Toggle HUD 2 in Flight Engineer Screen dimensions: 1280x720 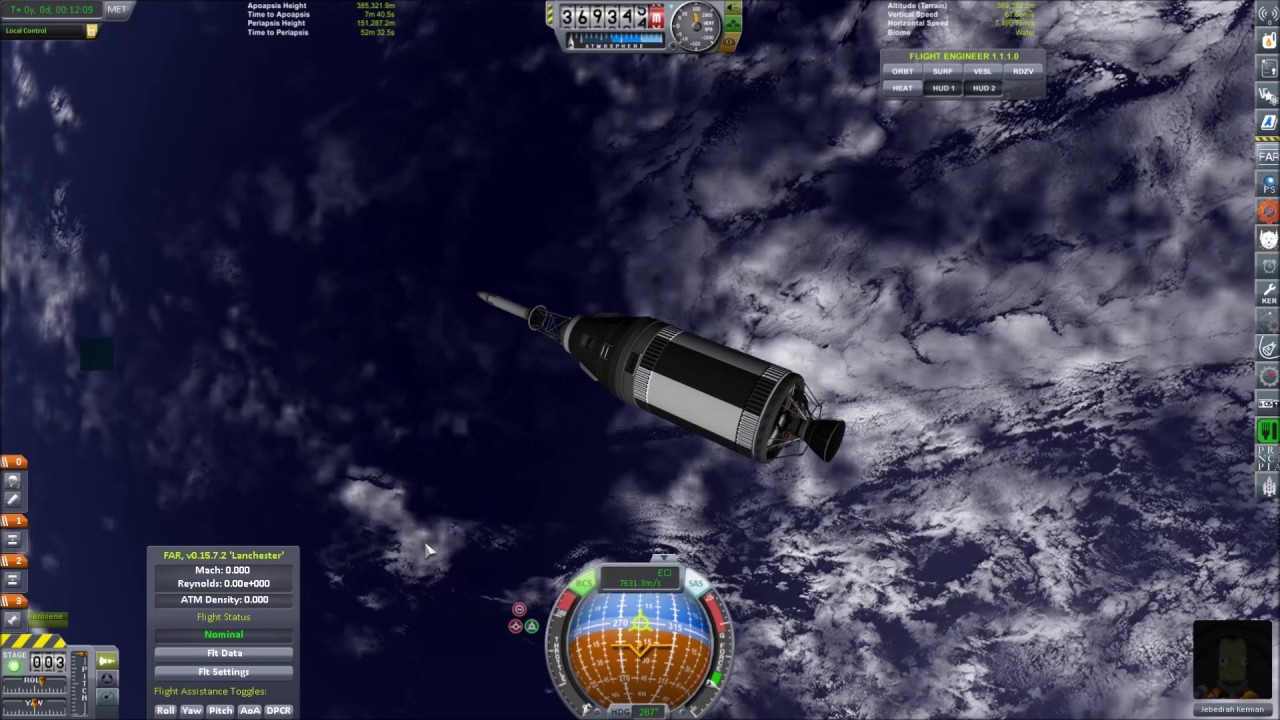coord(984,88)
